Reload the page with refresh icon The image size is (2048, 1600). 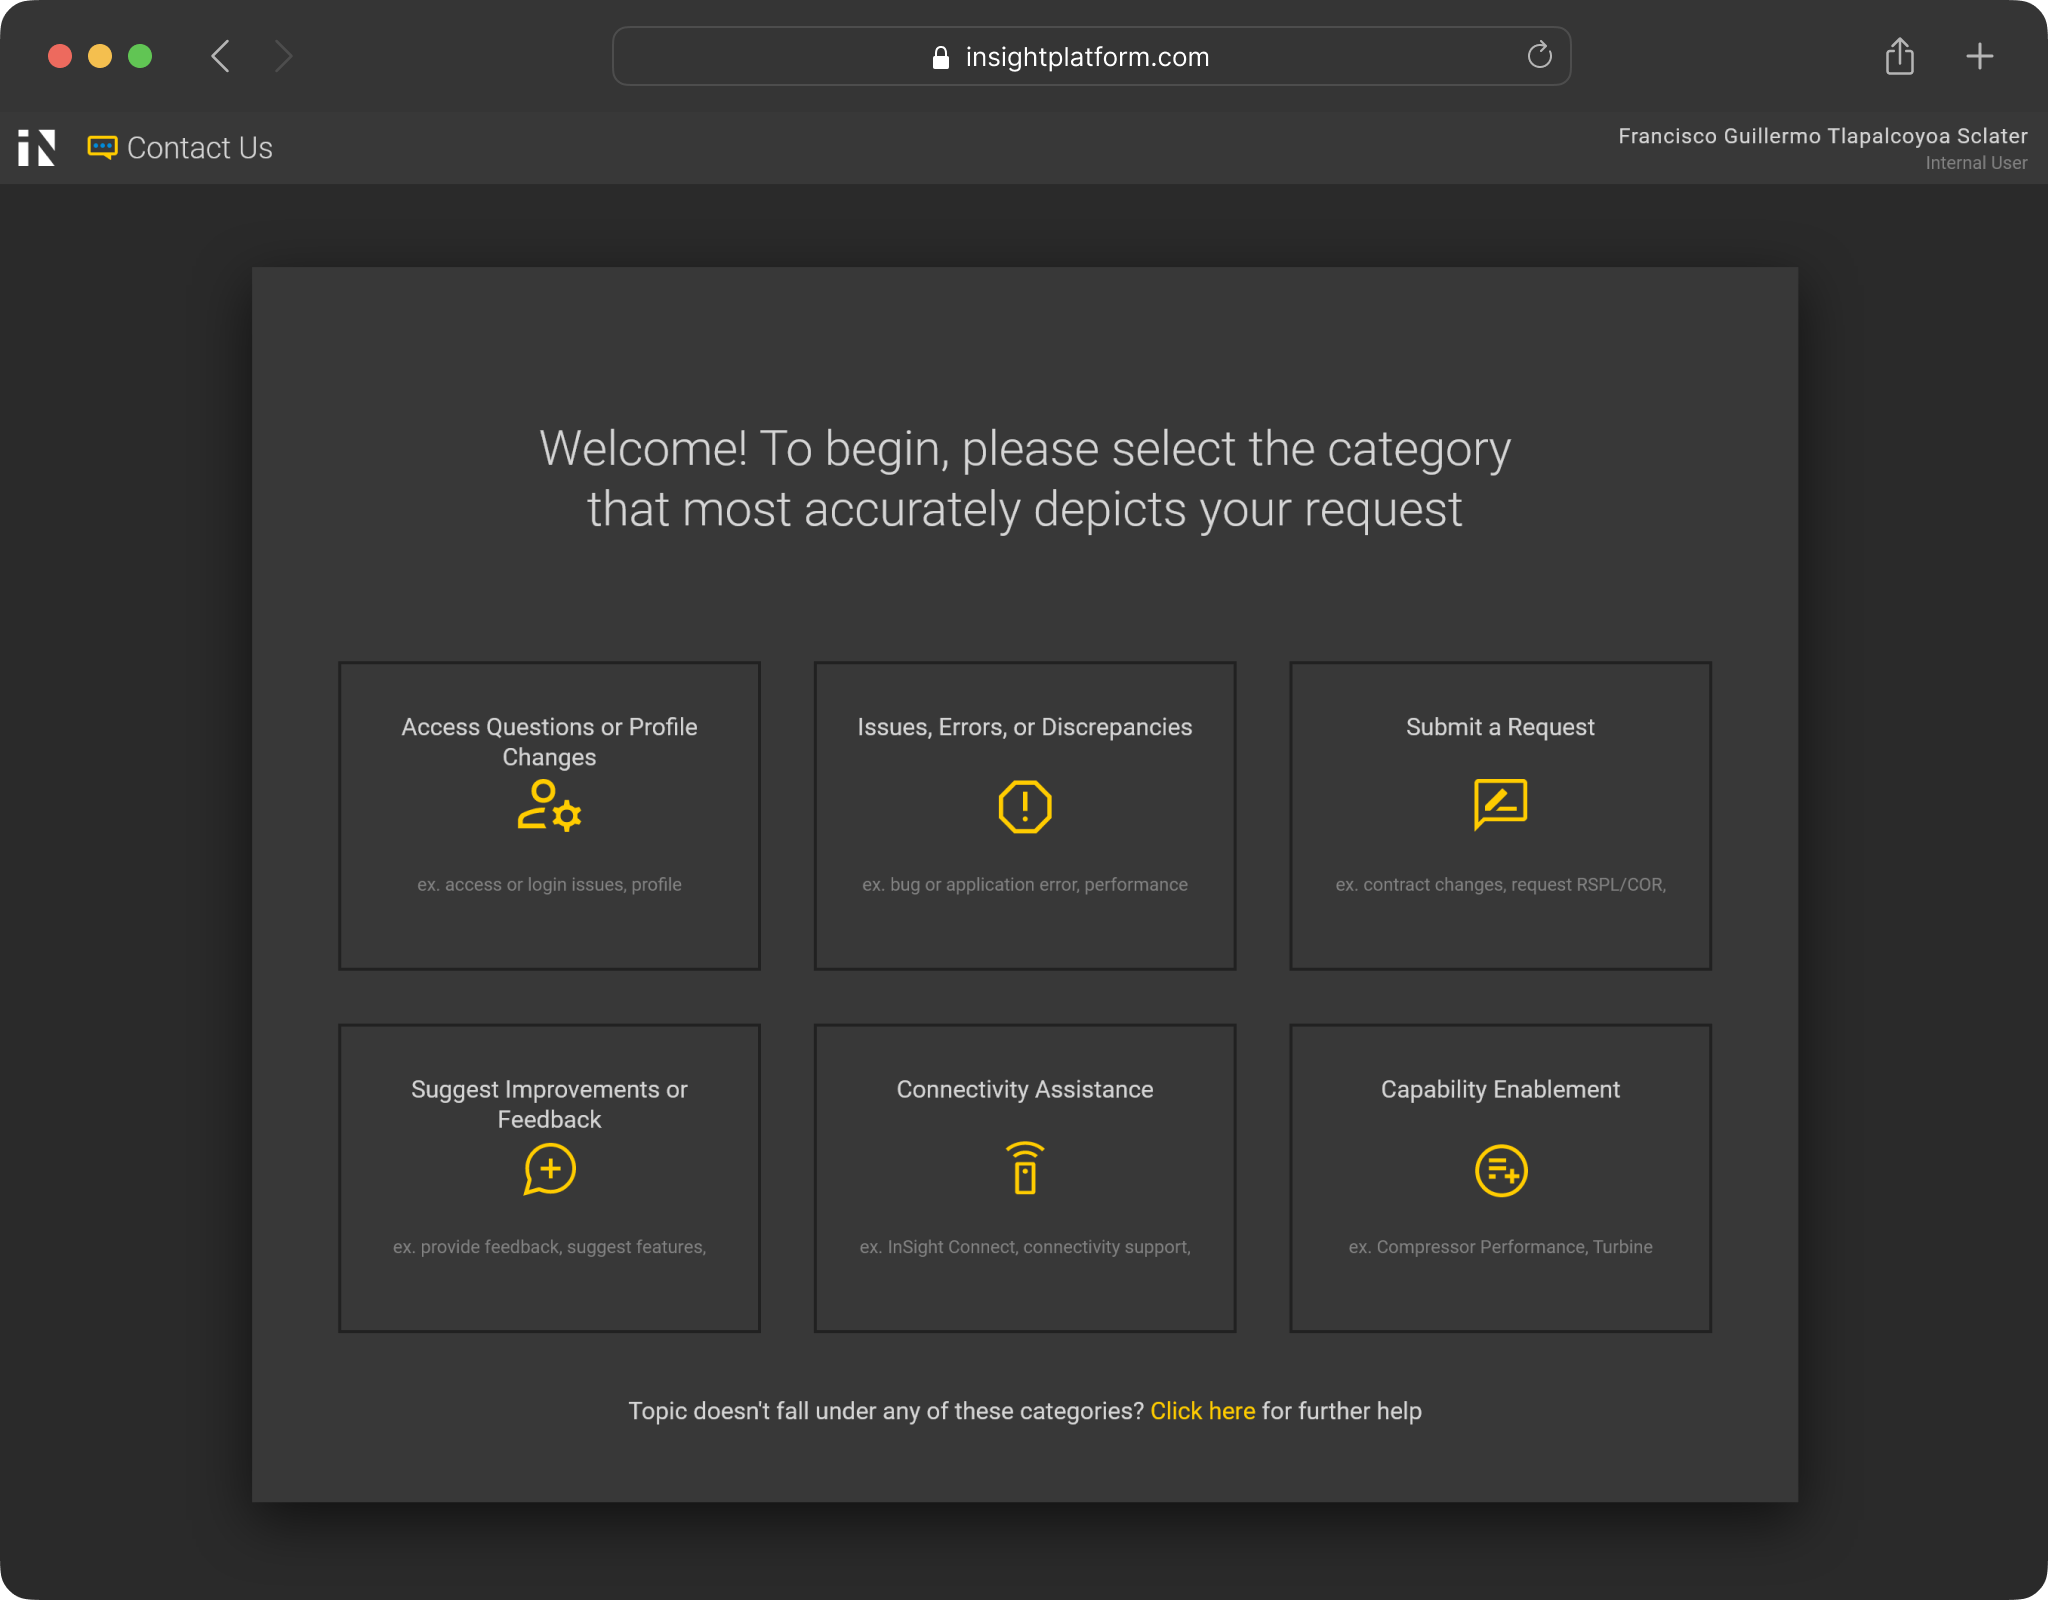(x=1539, y=56)
